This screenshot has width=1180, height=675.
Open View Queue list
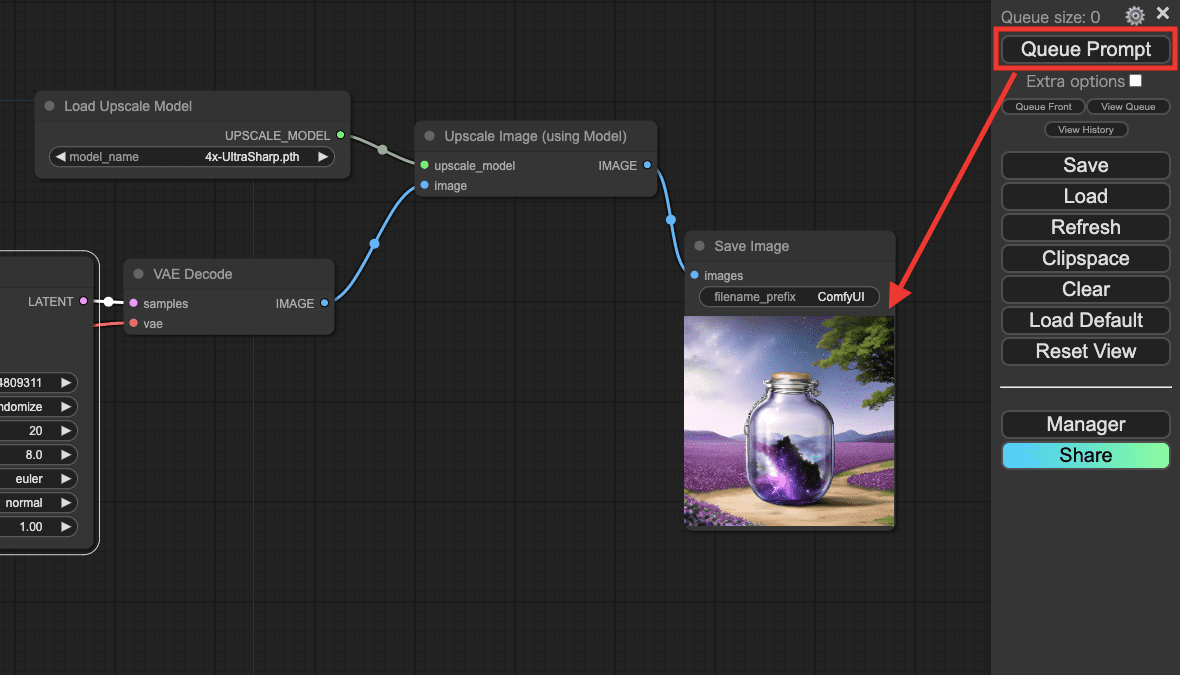click(x=1127, y=107)
